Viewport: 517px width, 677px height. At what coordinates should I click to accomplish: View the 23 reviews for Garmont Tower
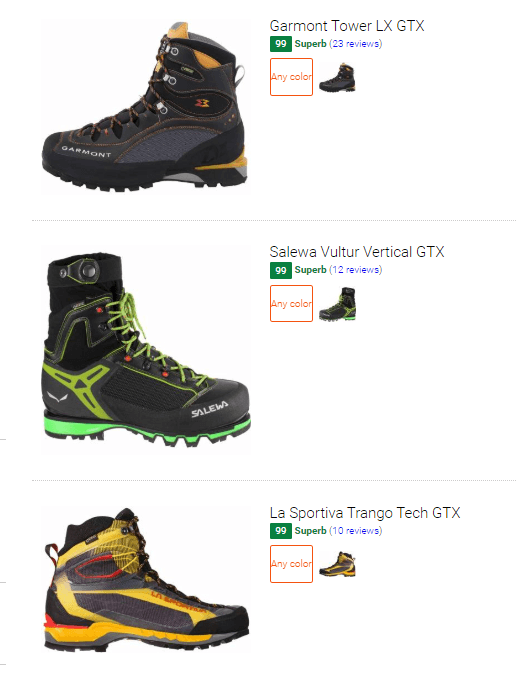[355, 44]
